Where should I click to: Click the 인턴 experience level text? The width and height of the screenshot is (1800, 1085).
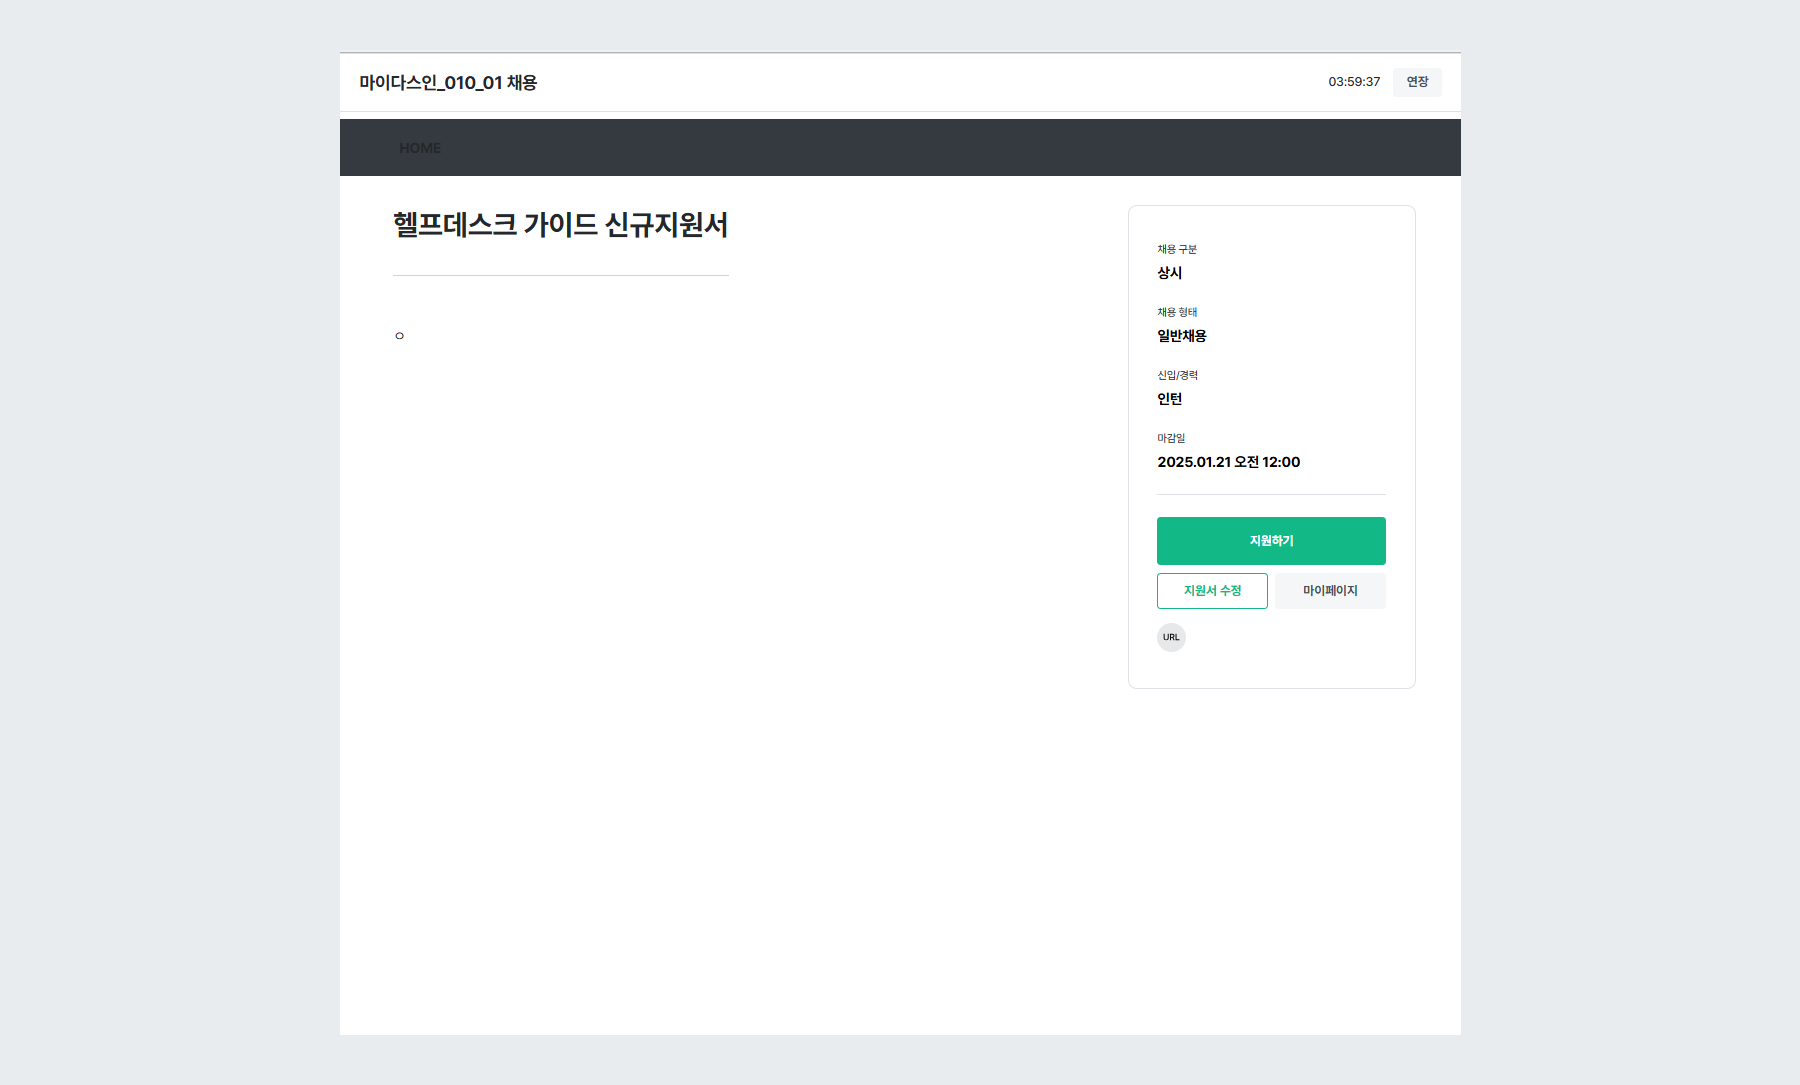pos(1168,398)
